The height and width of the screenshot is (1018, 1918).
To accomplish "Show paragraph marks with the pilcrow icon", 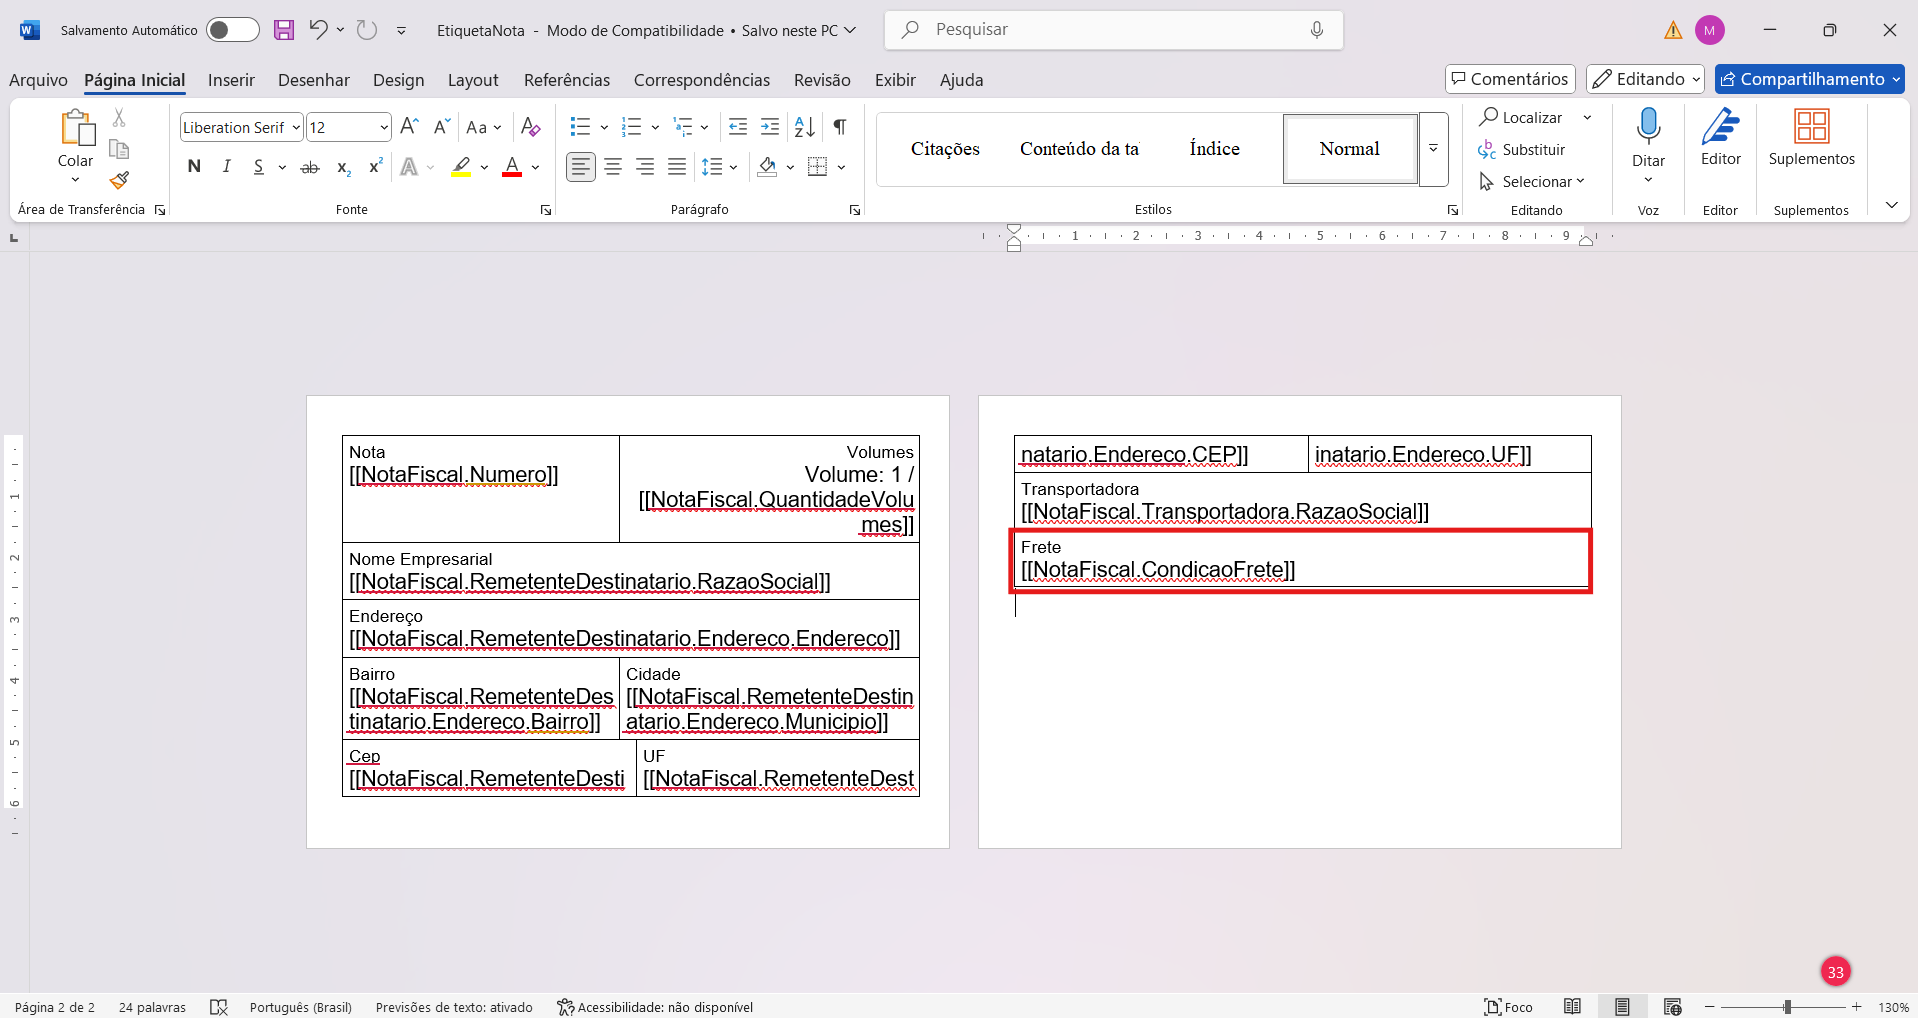I will coord(840,127).
